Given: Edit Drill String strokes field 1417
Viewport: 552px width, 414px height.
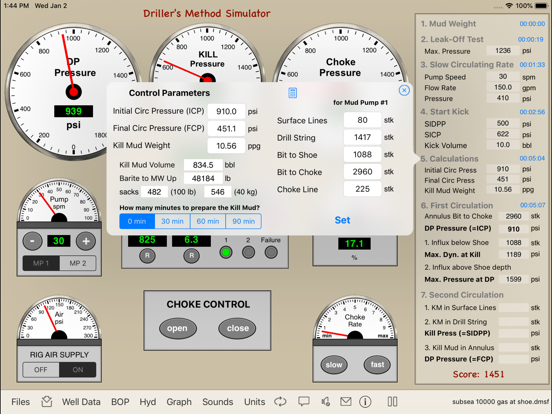Looking at the screenshot, I should 363,137.
